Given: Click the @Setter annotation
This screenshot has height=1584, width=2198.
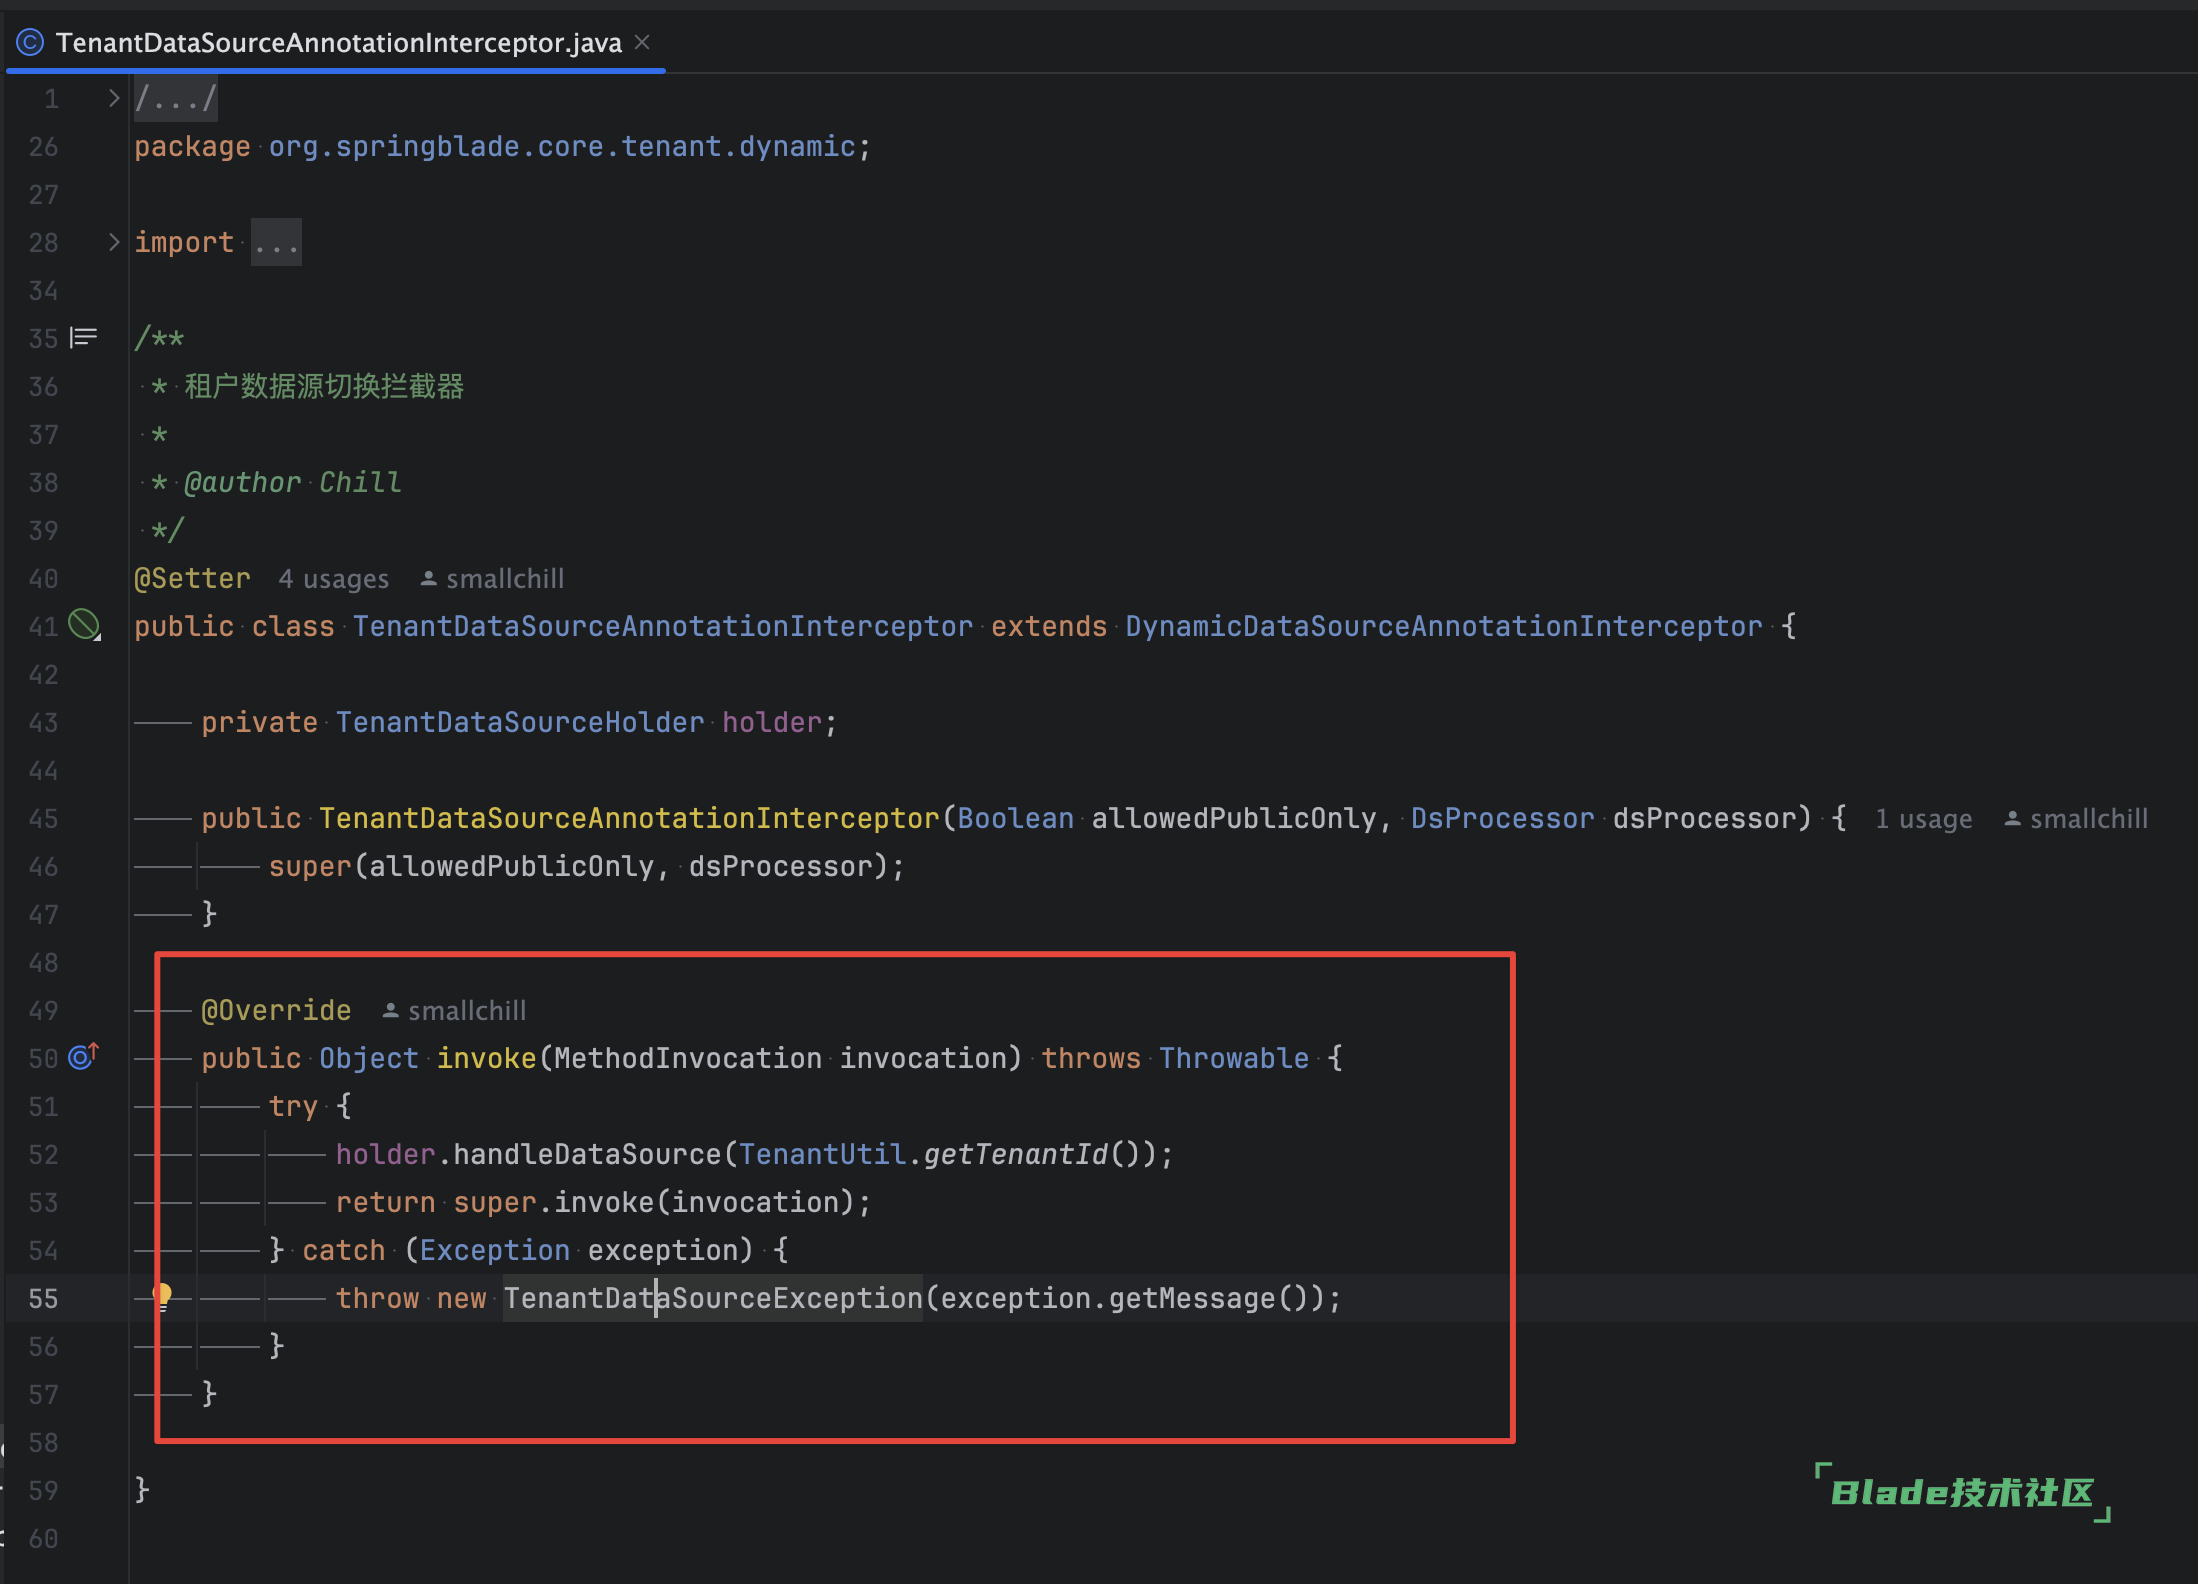Looking at the screenshot, I should [x=192, y=579].
